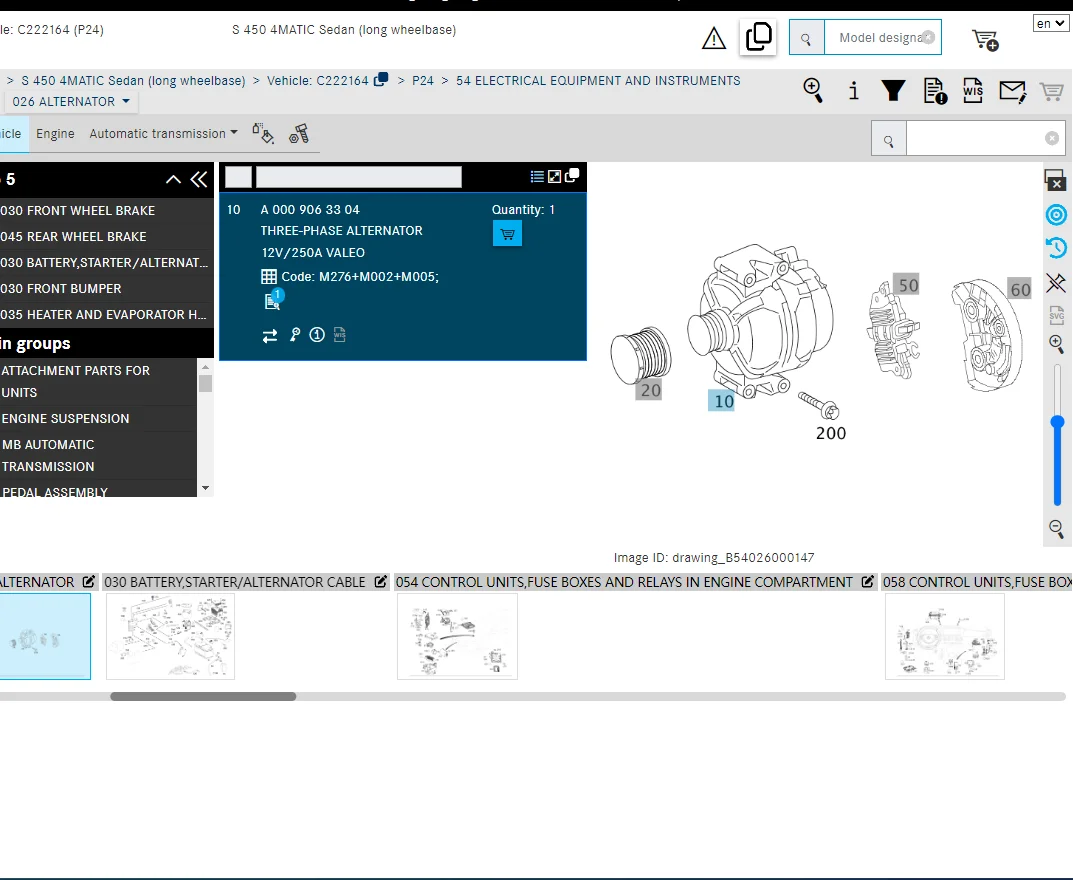Click the warning triangle icon in header
Image resolution: width=1073 pixels, height=880 pixels.
[714, 38]
